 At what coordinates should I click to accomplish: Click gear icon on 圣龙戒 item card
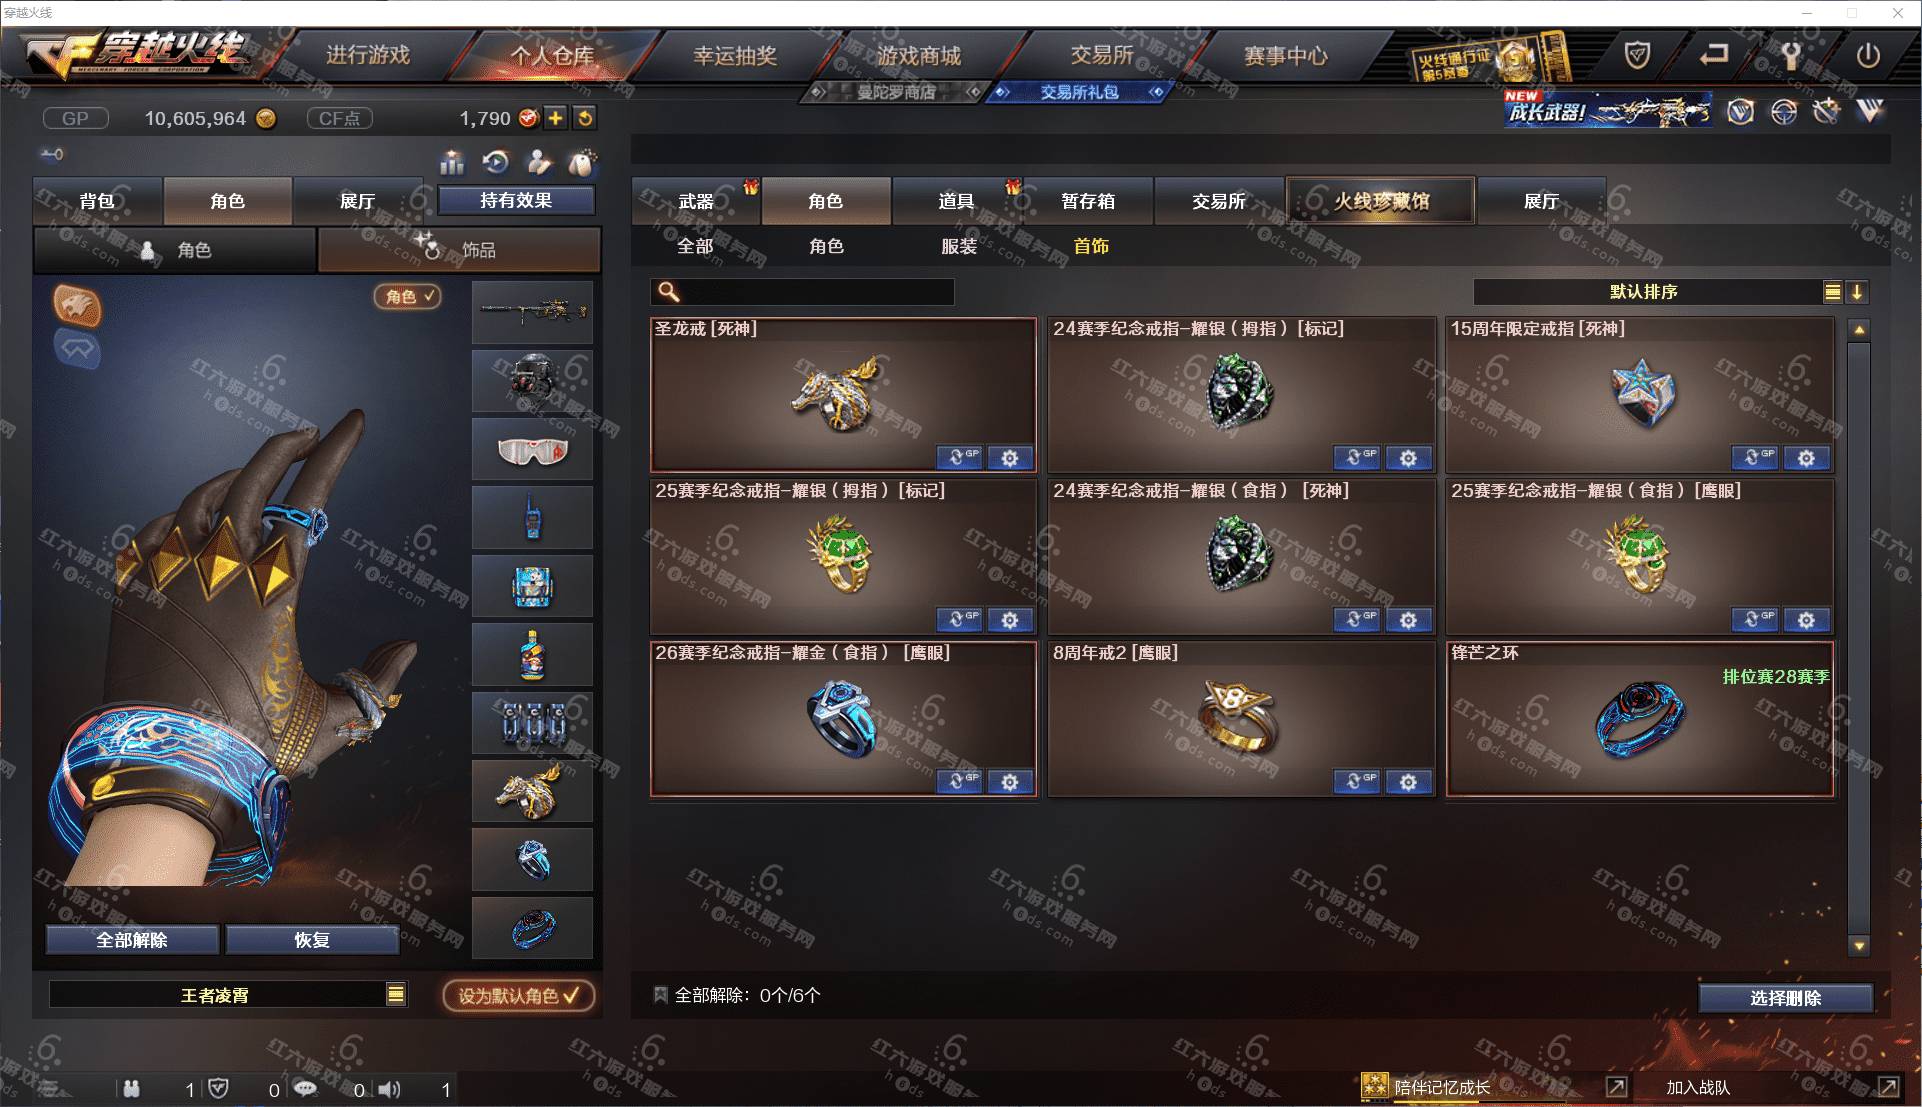(1010, 458)
